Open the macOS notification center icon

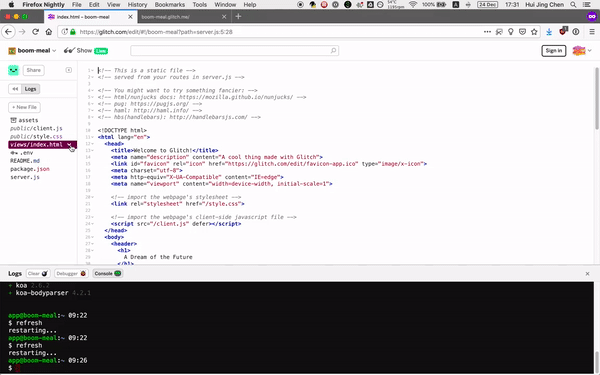[x=586, y=5]
